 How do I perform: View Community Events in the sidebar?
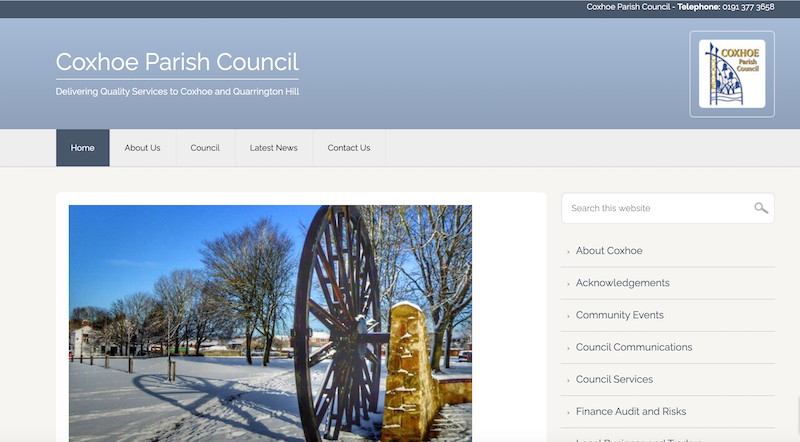[x=619, y=315]
